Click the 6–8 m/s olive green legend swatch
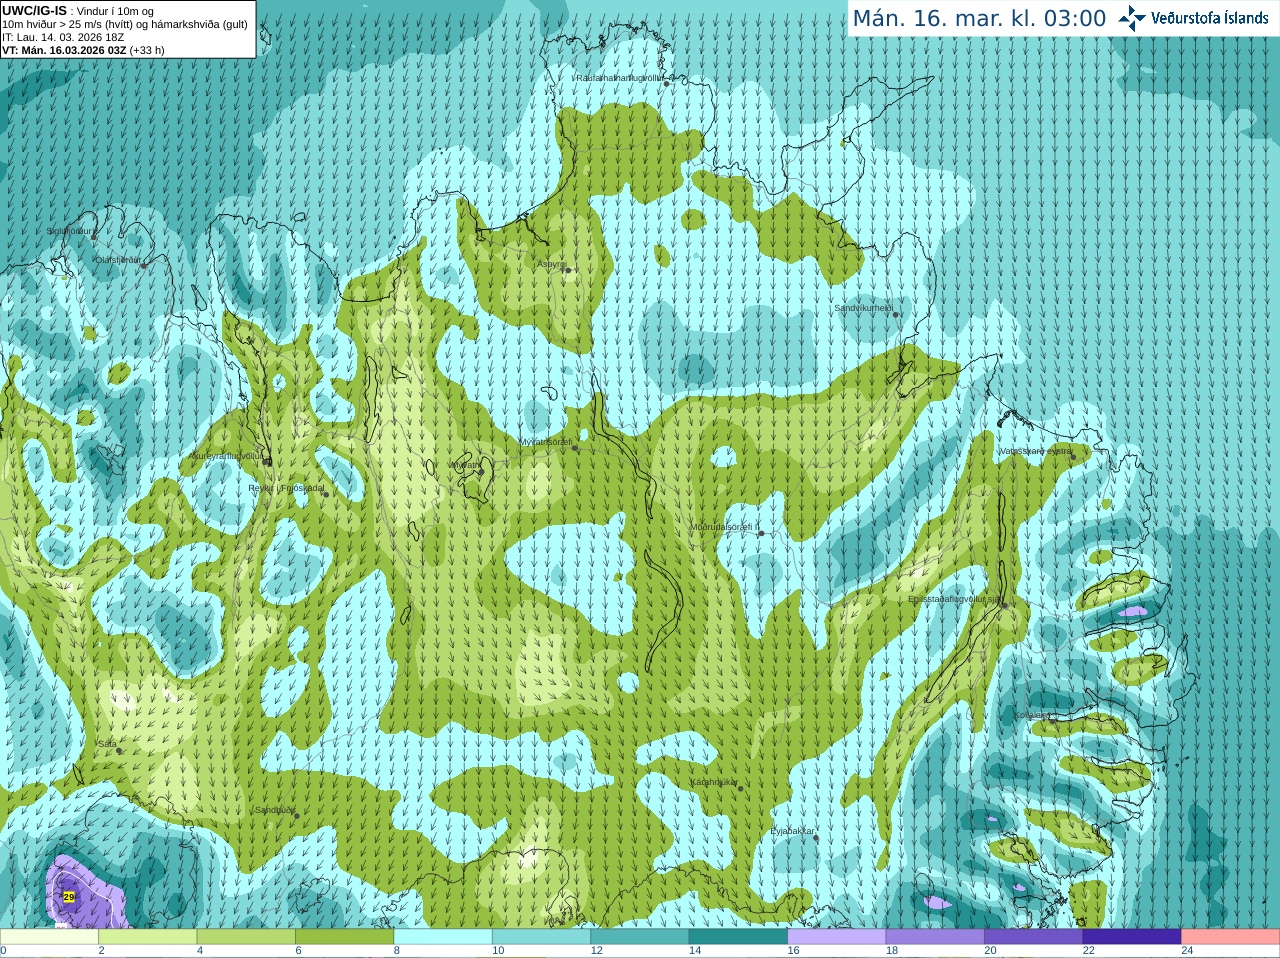The width and height of the screenshot is (1280, 958). click(x=344, y=937)
